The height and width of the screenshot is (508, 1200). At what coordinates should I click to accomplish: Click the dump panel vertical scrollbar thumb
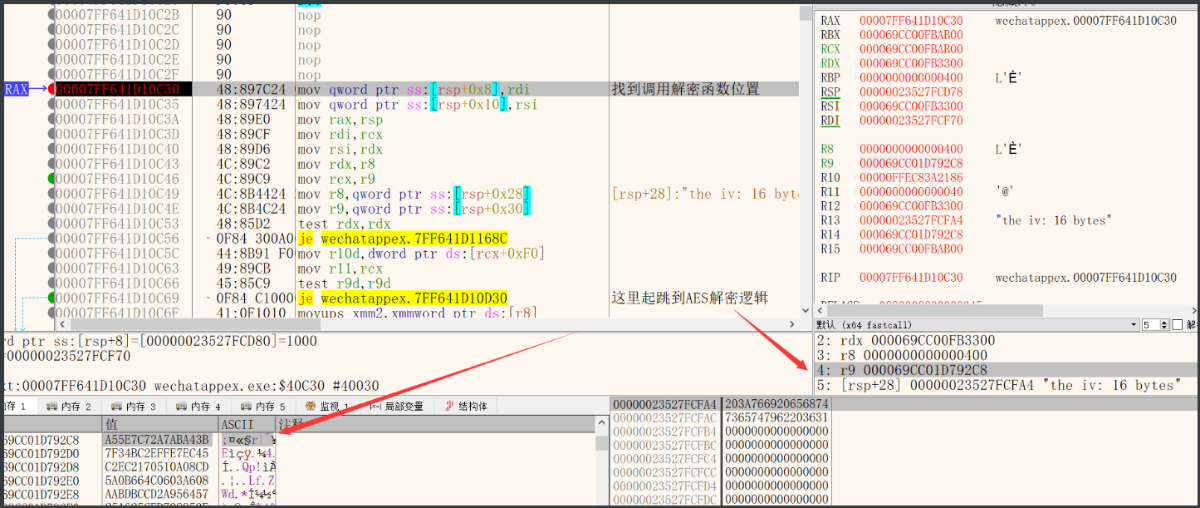(x=602, y=443)
